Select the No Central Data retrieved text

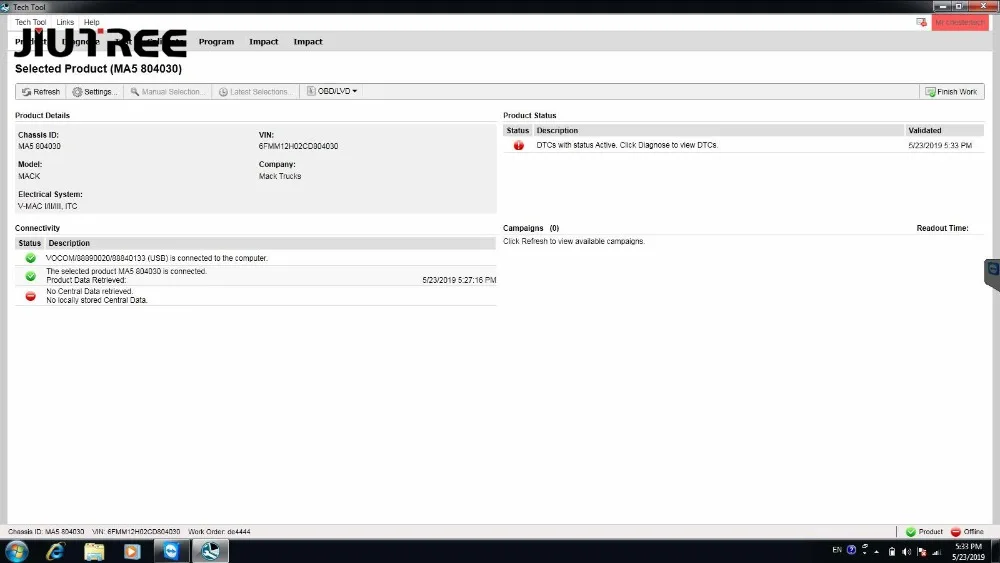coord(89,291)
